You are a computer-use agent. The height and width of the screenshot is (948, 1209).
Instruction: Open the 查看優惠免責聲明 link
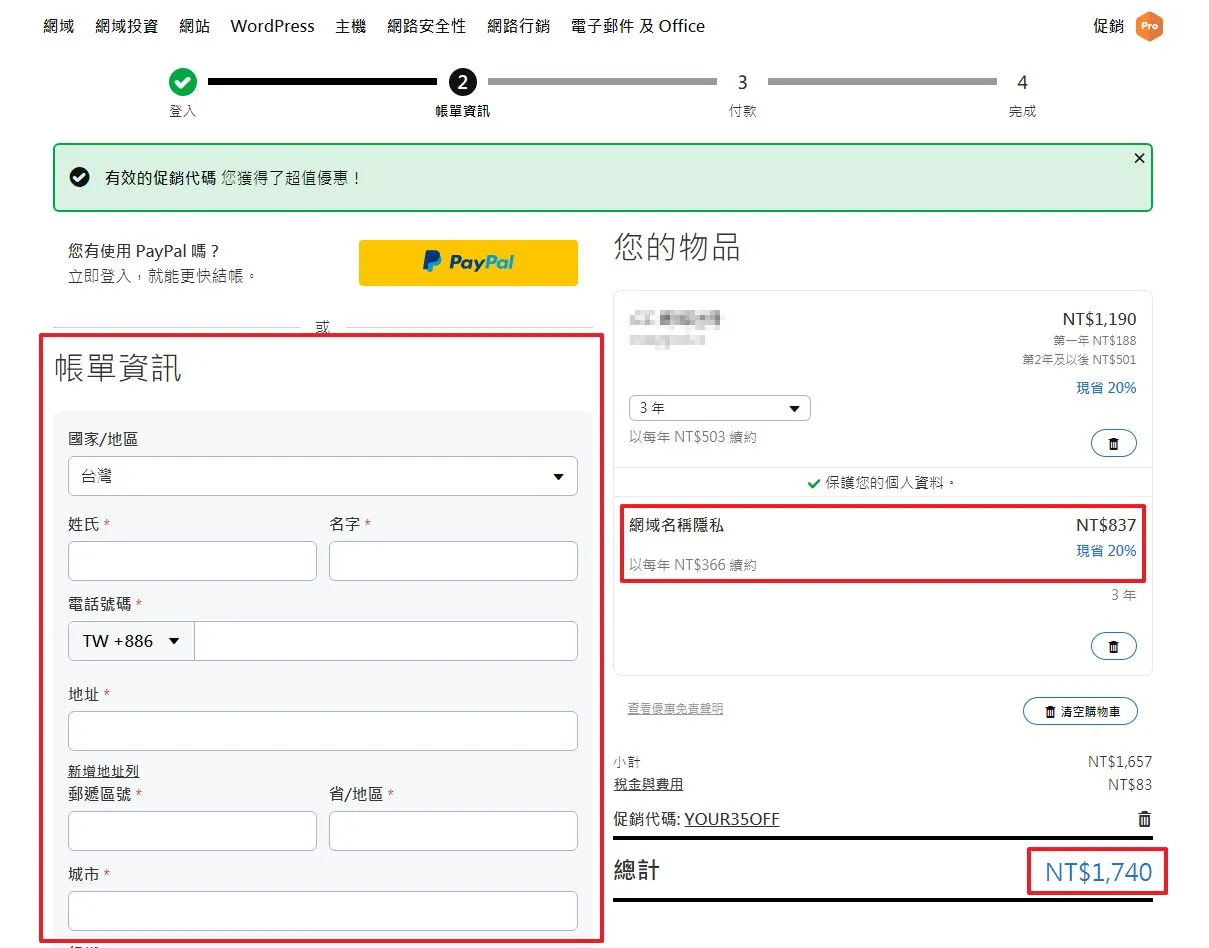[x=675, y=709]
